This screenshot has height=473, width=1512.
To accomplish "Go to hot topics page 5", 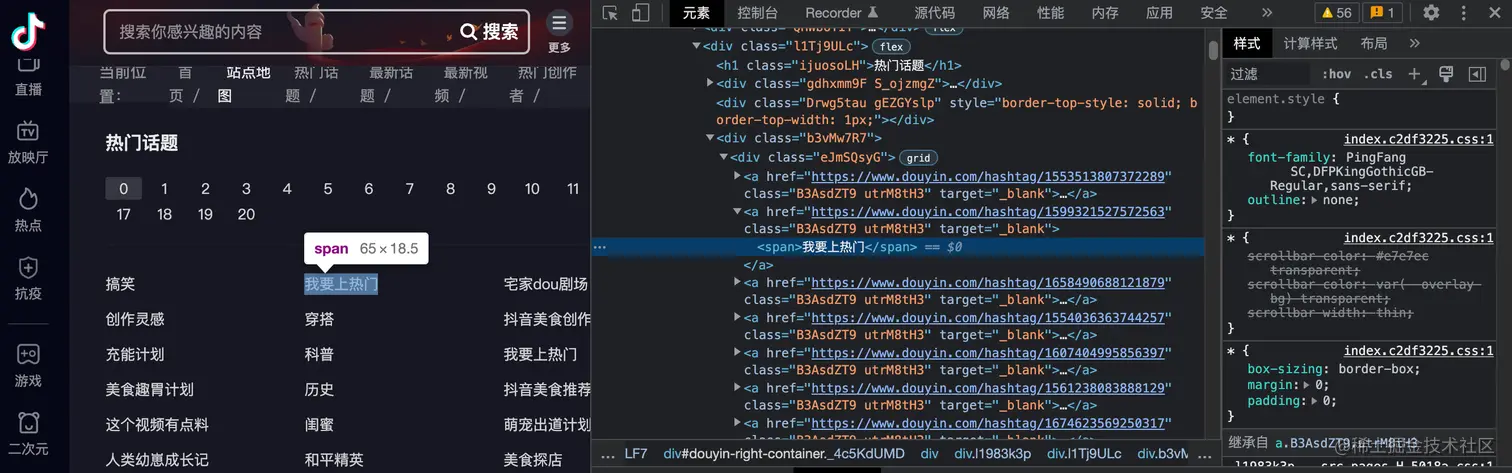I will (327, 189).
